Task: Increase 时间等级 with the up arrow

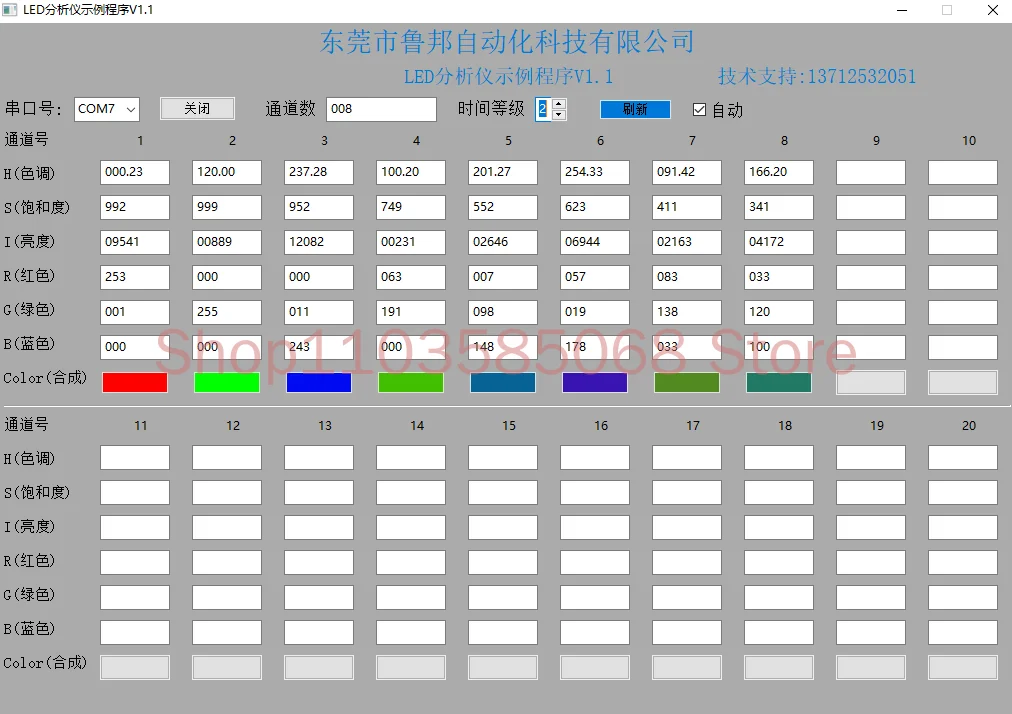Action: [560, 103]
